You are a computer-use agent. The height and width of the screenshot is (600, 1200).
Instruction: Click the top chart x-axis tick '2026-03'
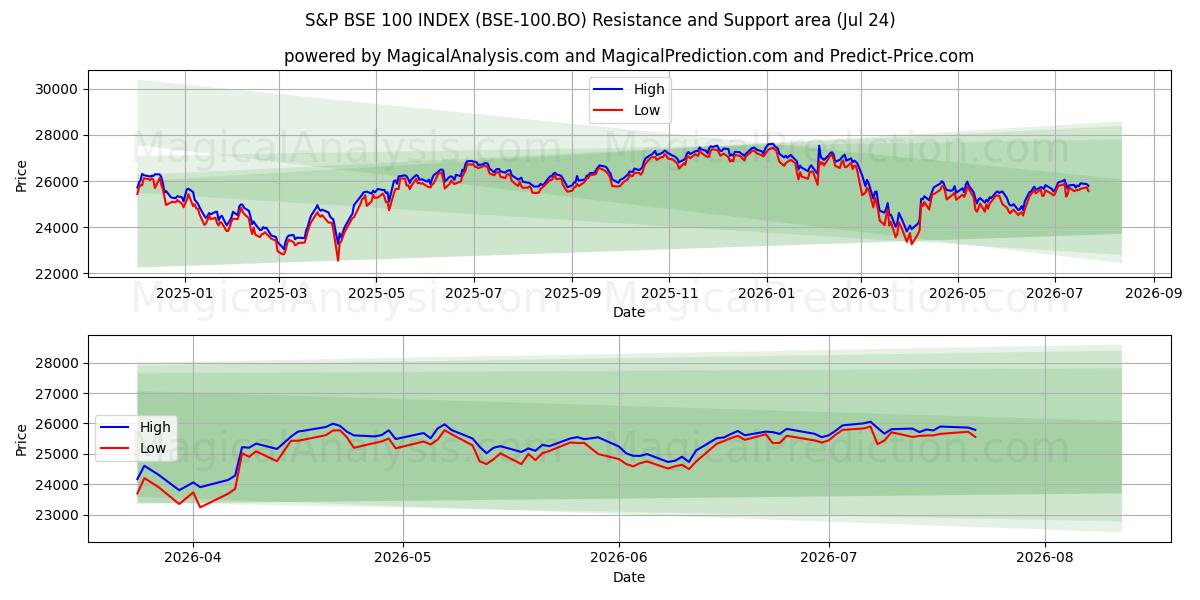pyautogui.click(x=860, y=294)
